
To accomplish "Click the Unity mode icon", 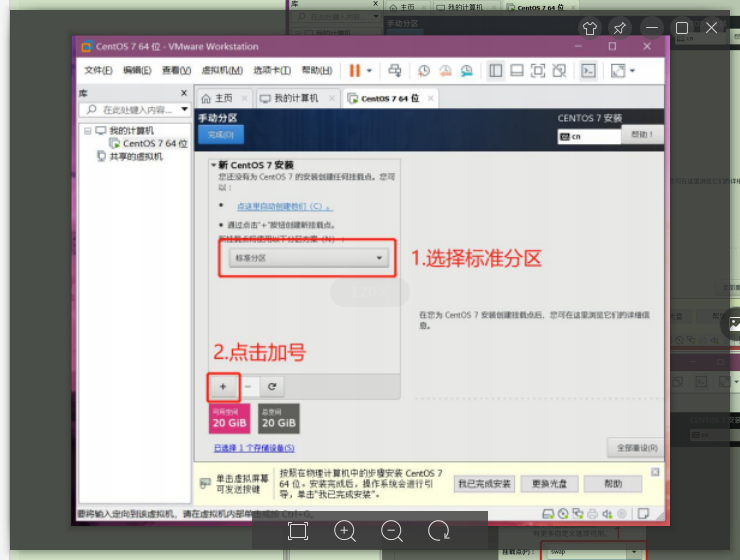I will (559, 71).
